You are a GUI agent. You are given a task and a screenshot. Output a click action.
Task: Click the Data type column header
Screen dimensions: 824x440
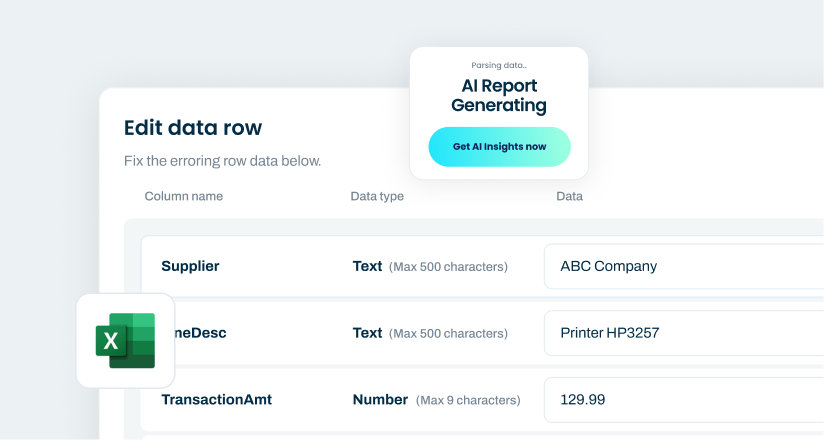377,196
